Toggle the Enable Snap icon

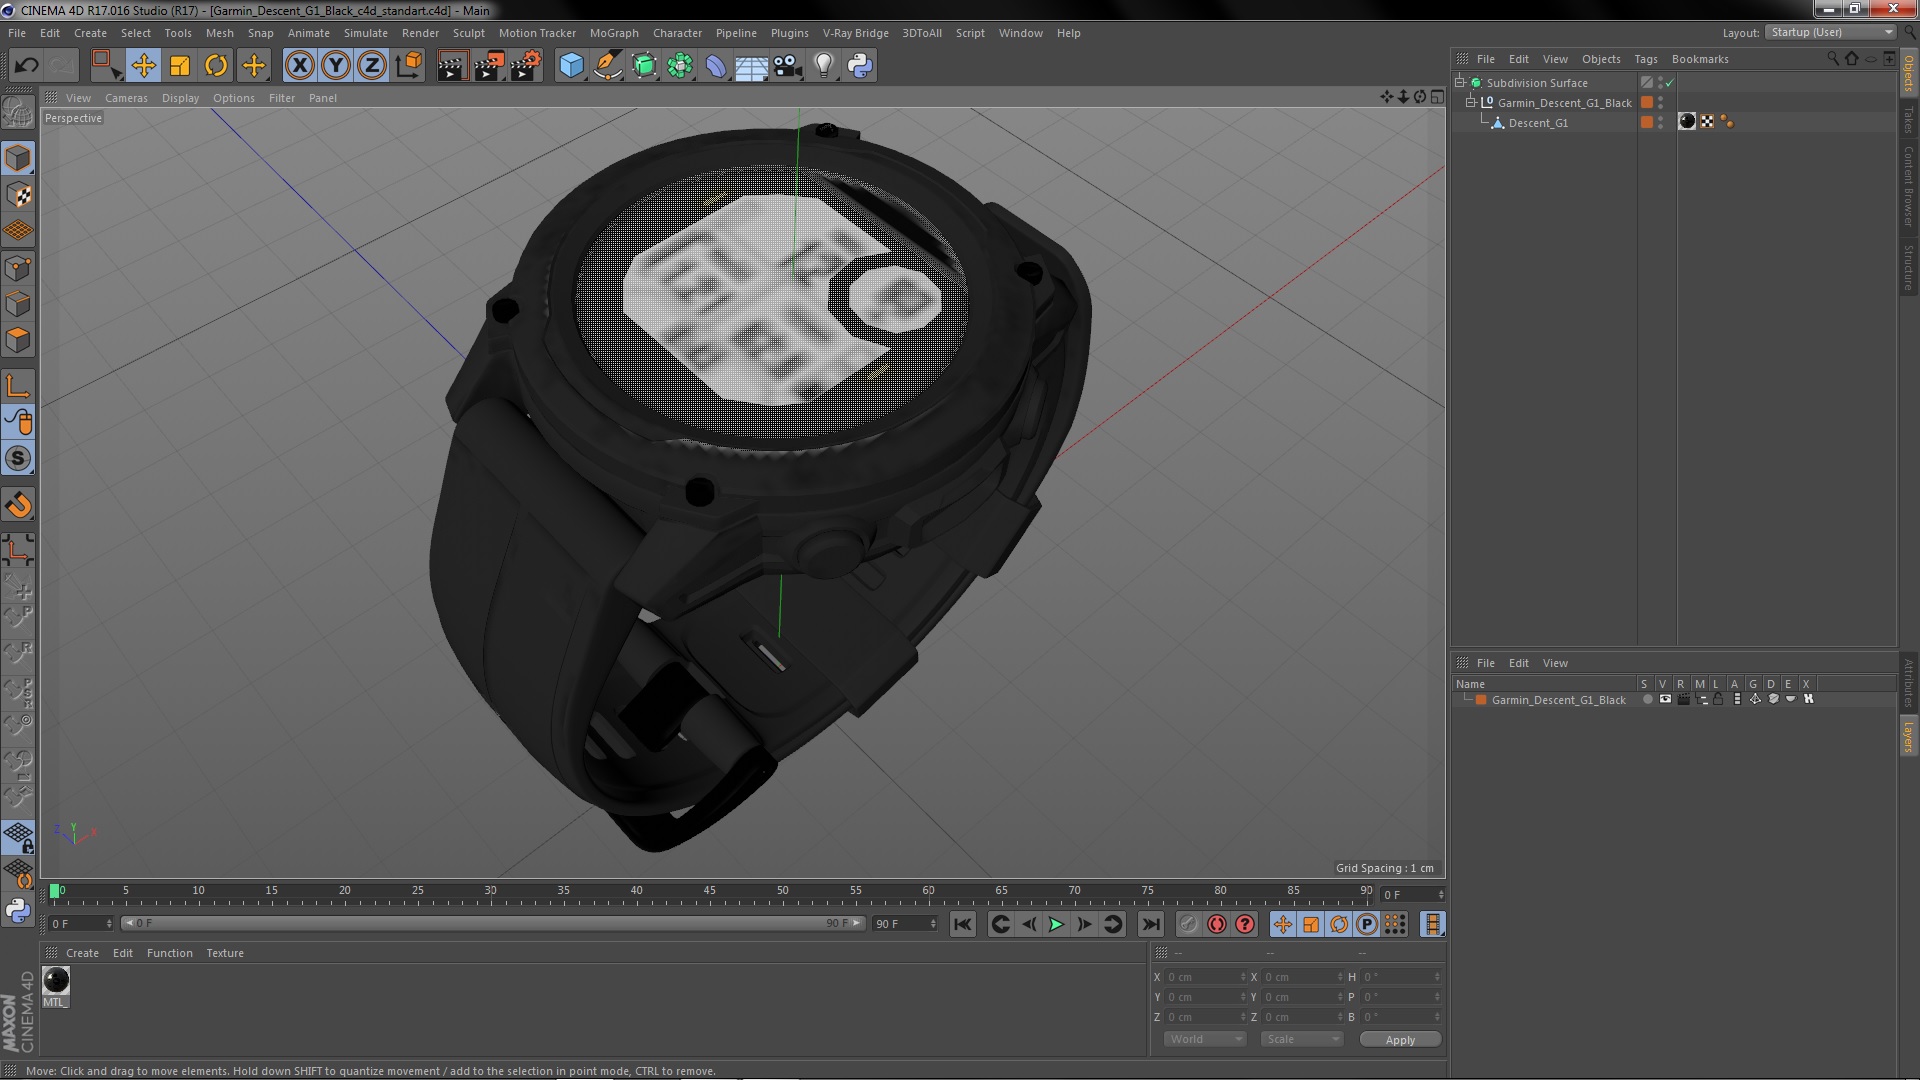pyautogui.click(x=18, y=458)
